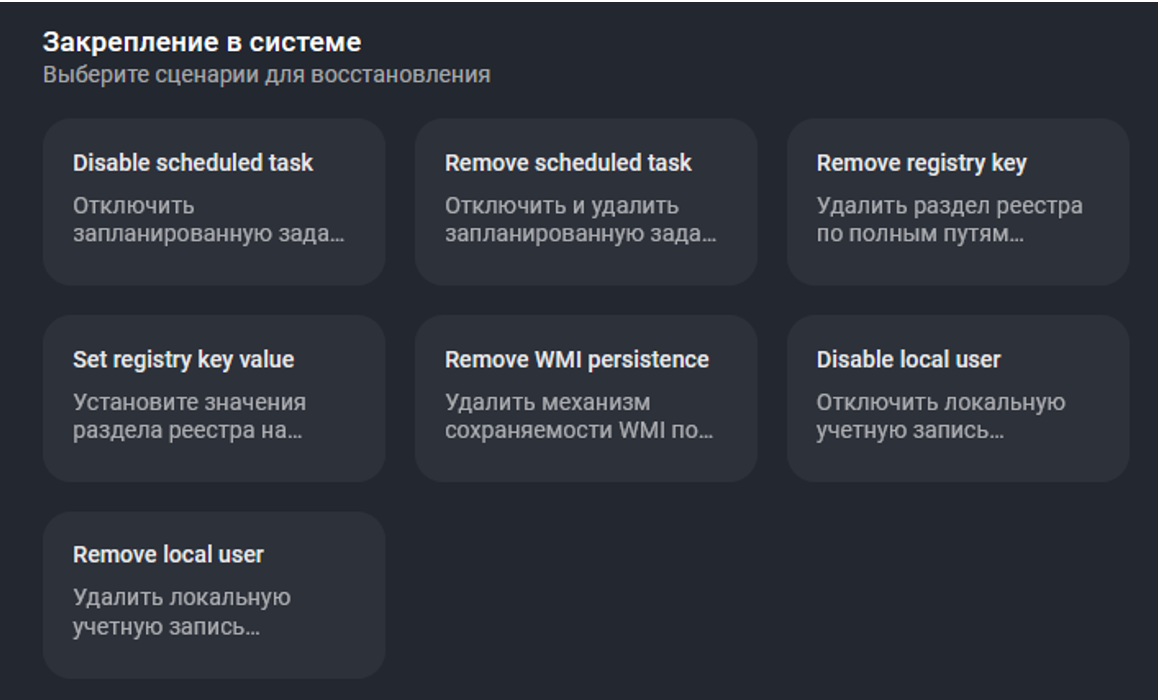The height and width of the screenshot is (700, 1158).
Task: Click the 'Remove scheduled task' title text
Action: click(568, 163)
